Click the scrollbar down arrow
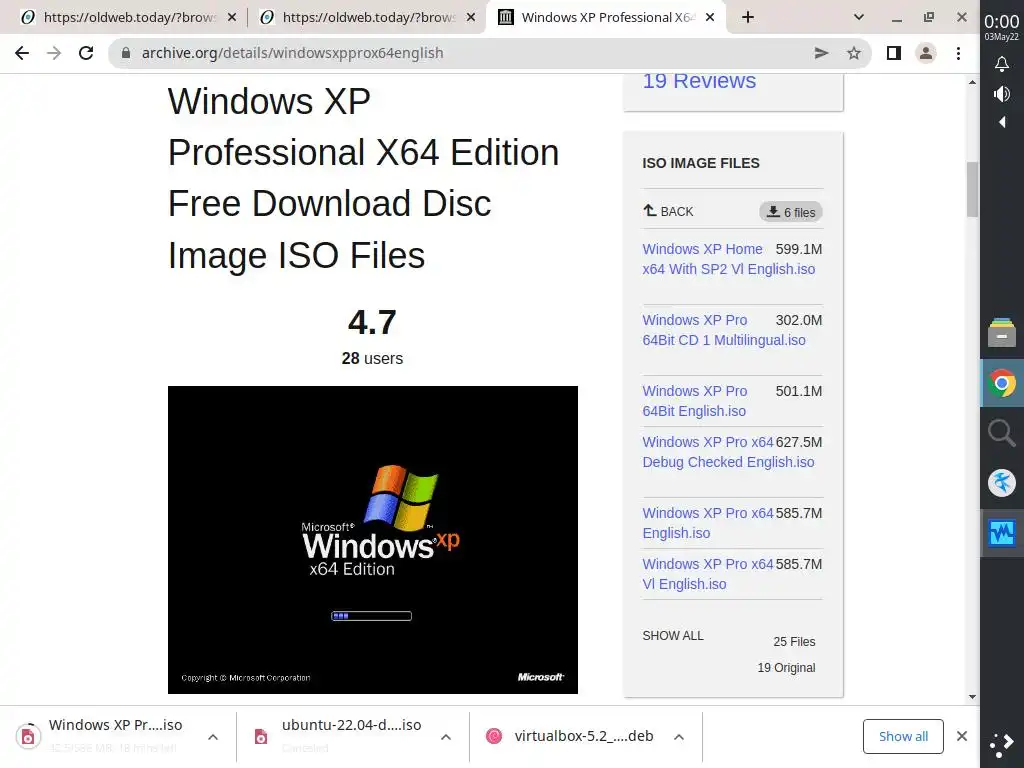 point(972,697)
